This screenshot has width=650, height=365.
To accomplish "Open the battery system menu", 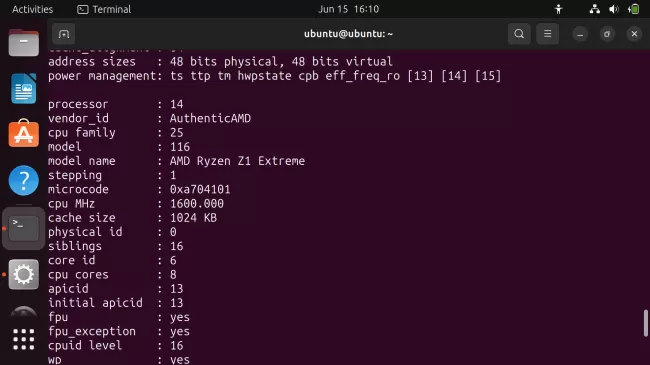I will (633, 9).
